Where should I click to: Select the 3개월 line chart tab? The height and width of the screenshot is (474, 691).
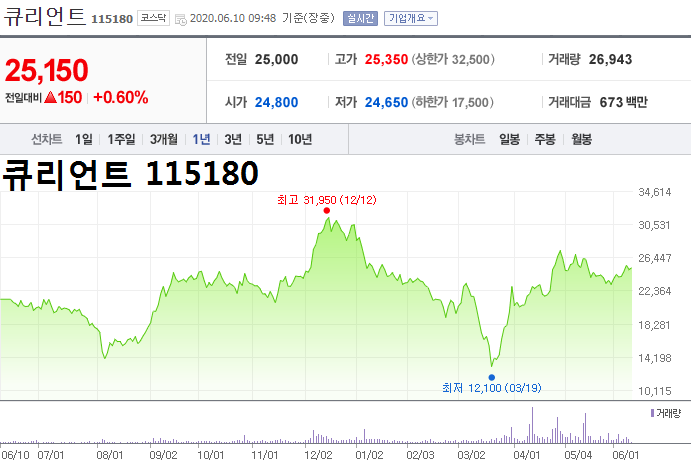[163, 140]
